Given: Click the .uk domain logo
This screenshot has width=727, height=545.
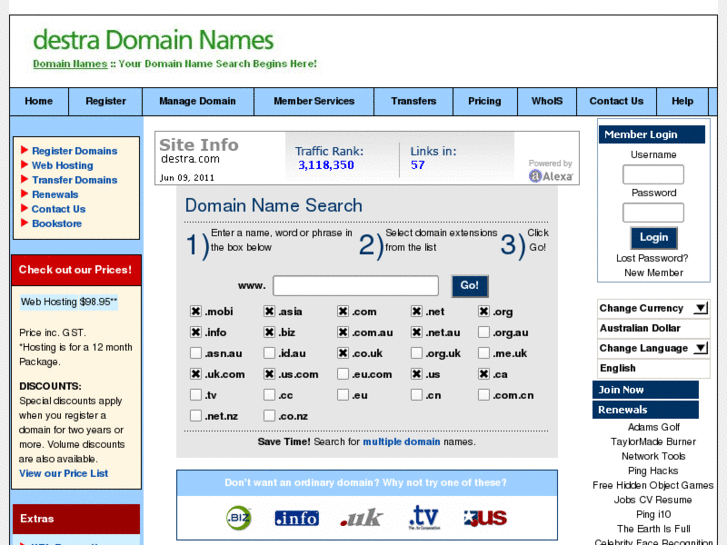Looking at the screenshot, I should click(361, 518).
